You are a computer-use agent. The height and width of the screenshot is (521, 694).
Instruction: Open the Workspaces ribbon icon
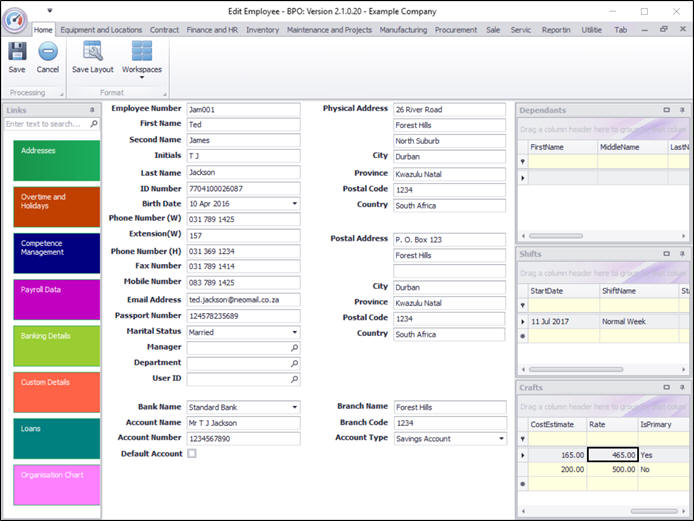pos(141,54)
